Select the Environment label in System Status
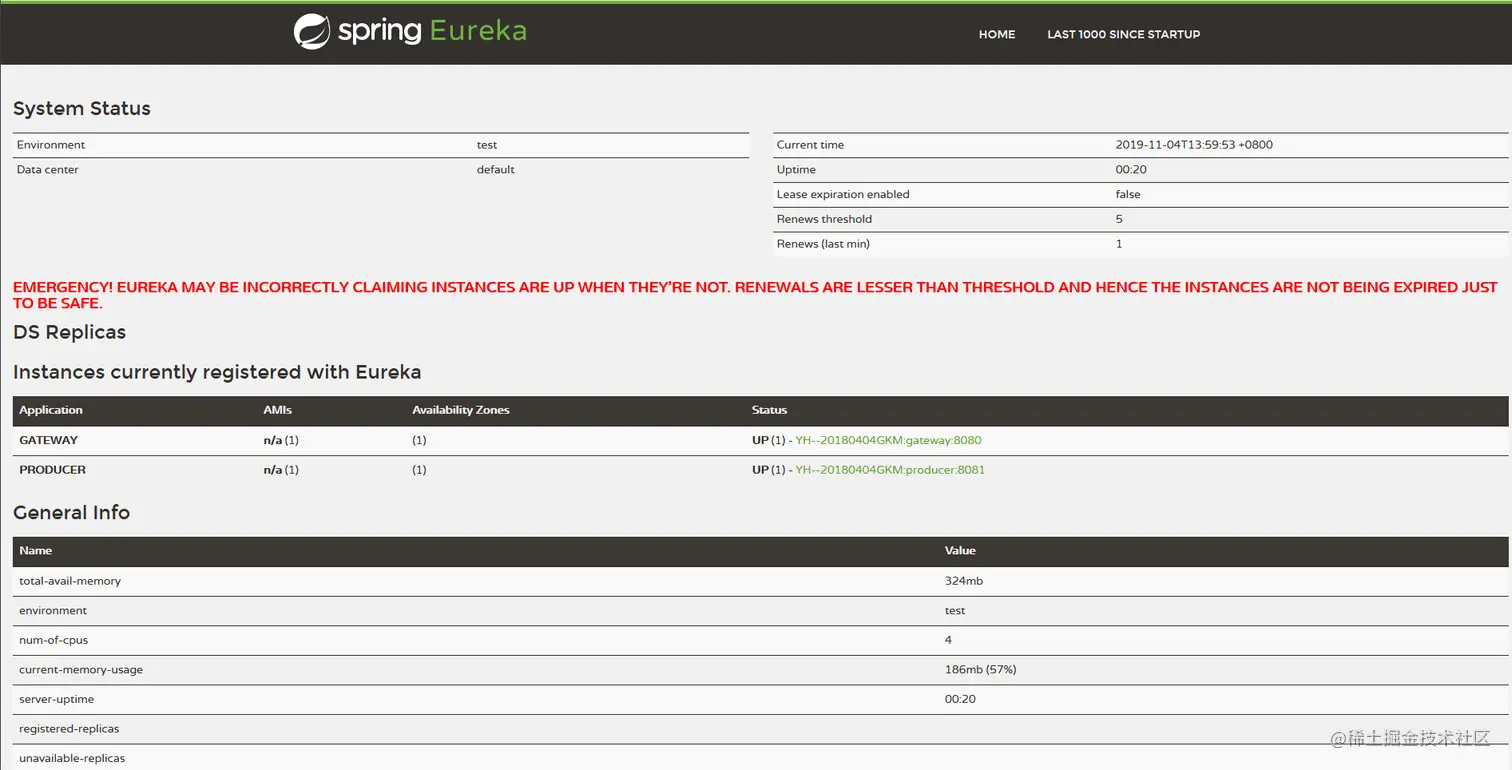The width and height of the screenshot is (1512, 770). [51, 145]
